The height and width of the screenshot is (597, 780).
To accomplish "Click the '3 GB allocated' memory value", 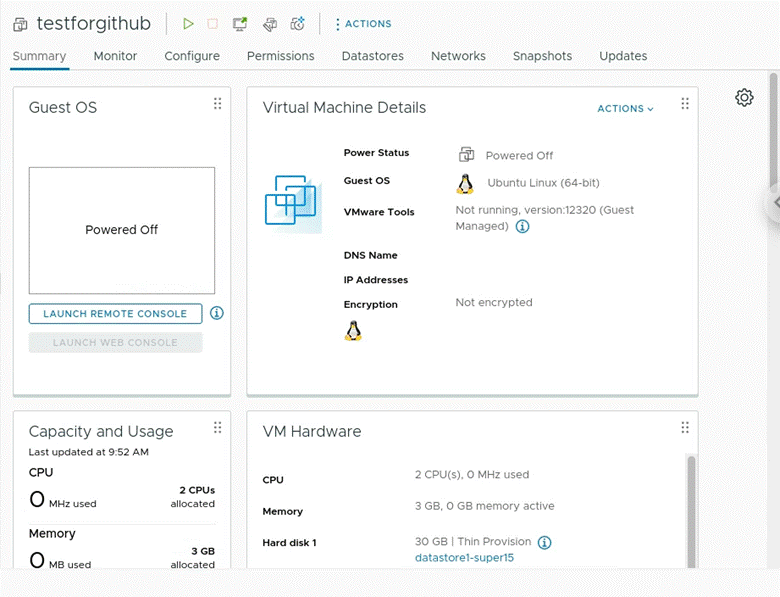I will pos(193,558).
